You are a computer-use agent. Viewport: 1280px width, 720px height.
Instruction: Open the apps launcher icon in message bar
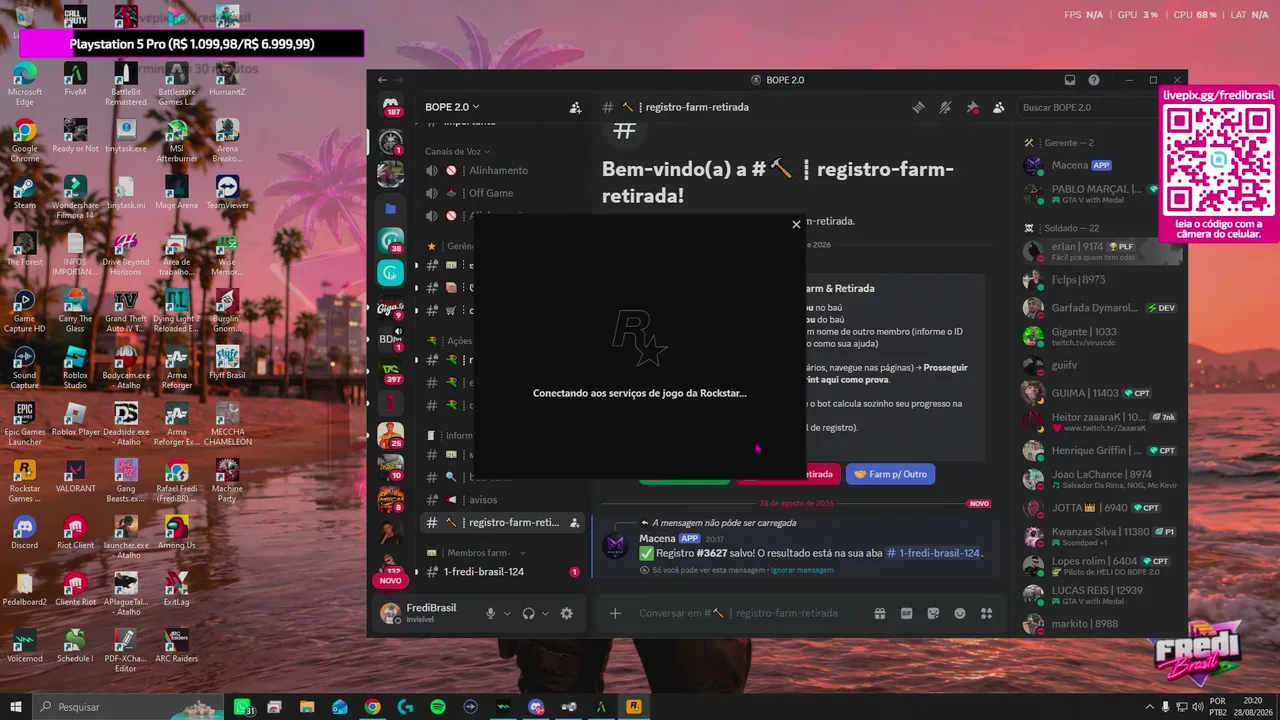tap(986, 613)
